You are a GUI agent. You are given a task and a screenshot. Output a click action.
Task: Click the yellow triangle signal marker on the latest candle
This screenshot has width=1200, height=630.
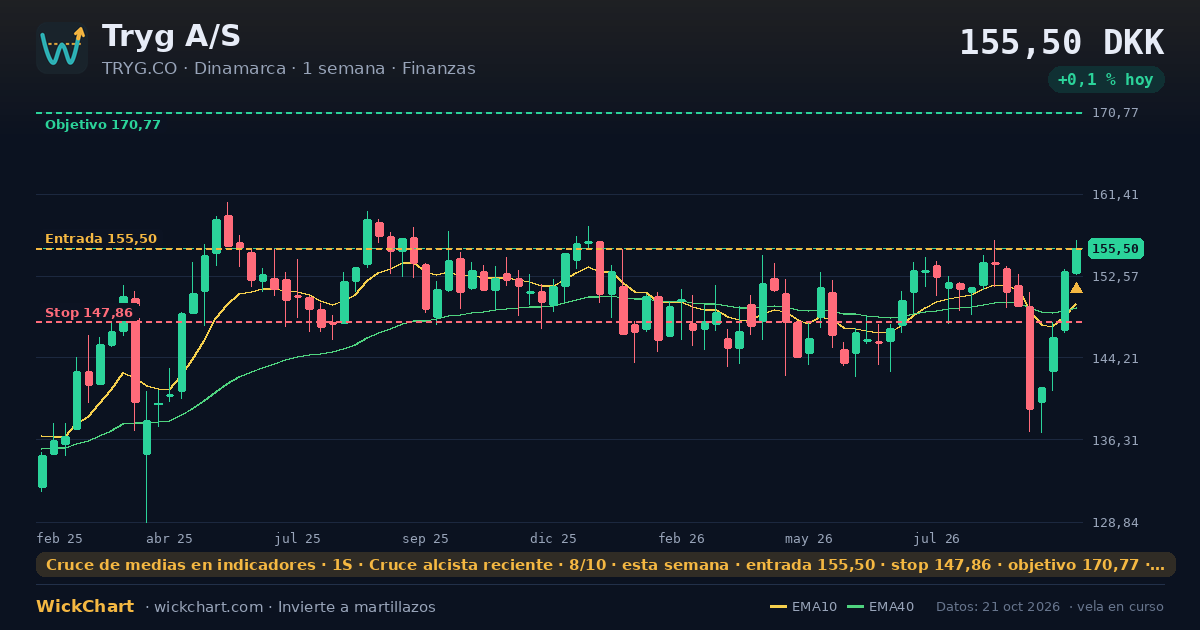tap(1076, 288)
